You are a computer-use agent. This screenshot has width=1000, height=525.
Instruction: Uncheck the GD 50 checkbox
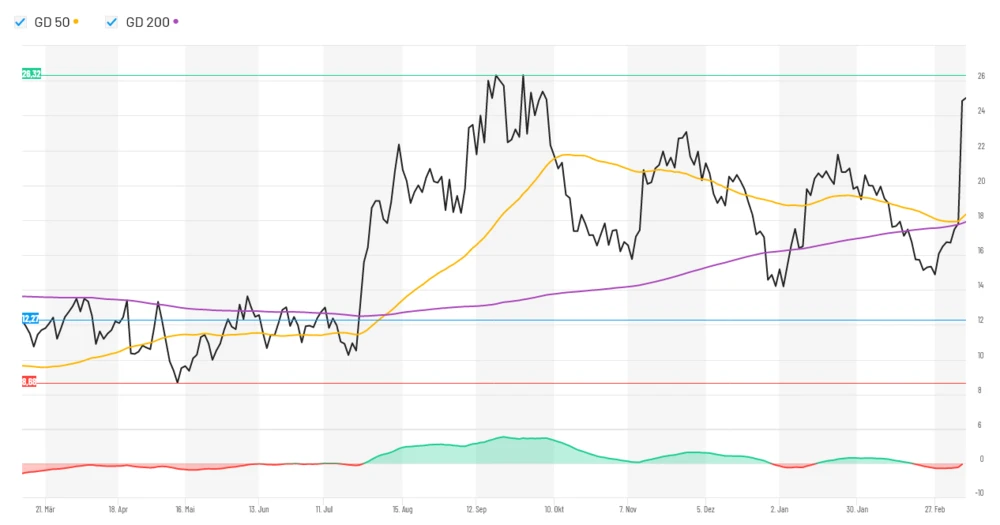(20, 22)
